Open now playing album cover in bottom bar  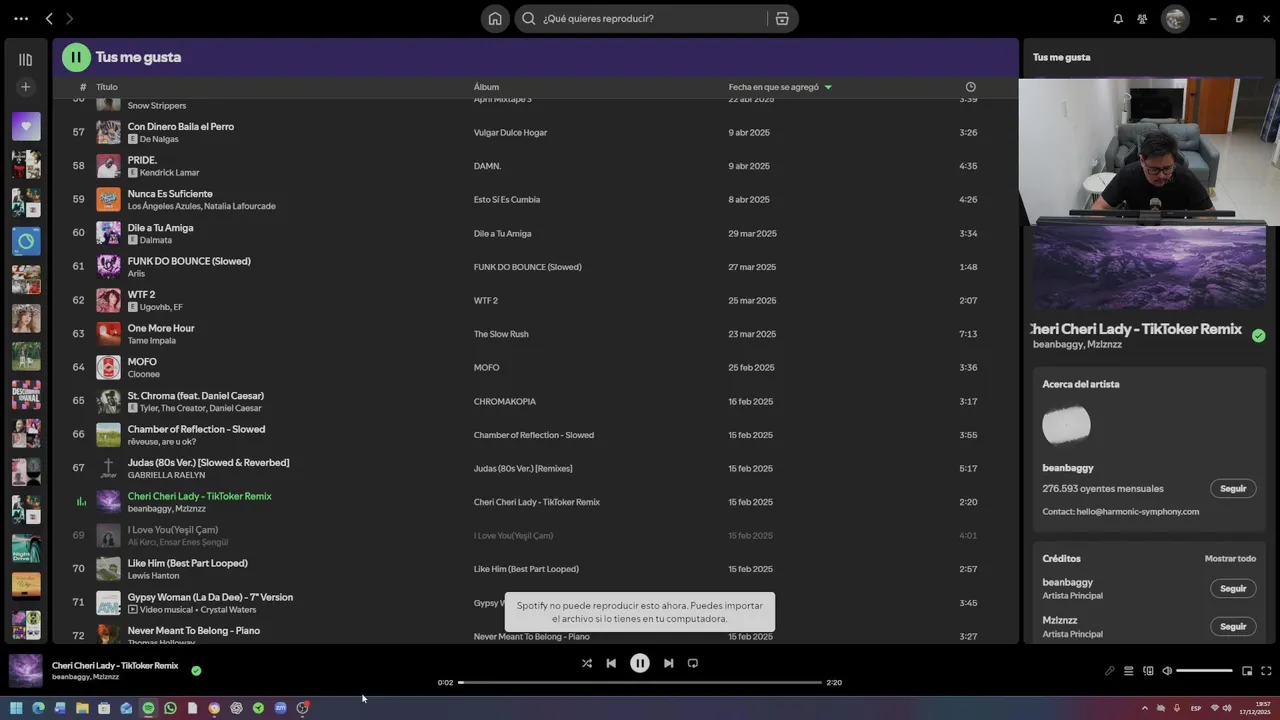click(26, 671)
